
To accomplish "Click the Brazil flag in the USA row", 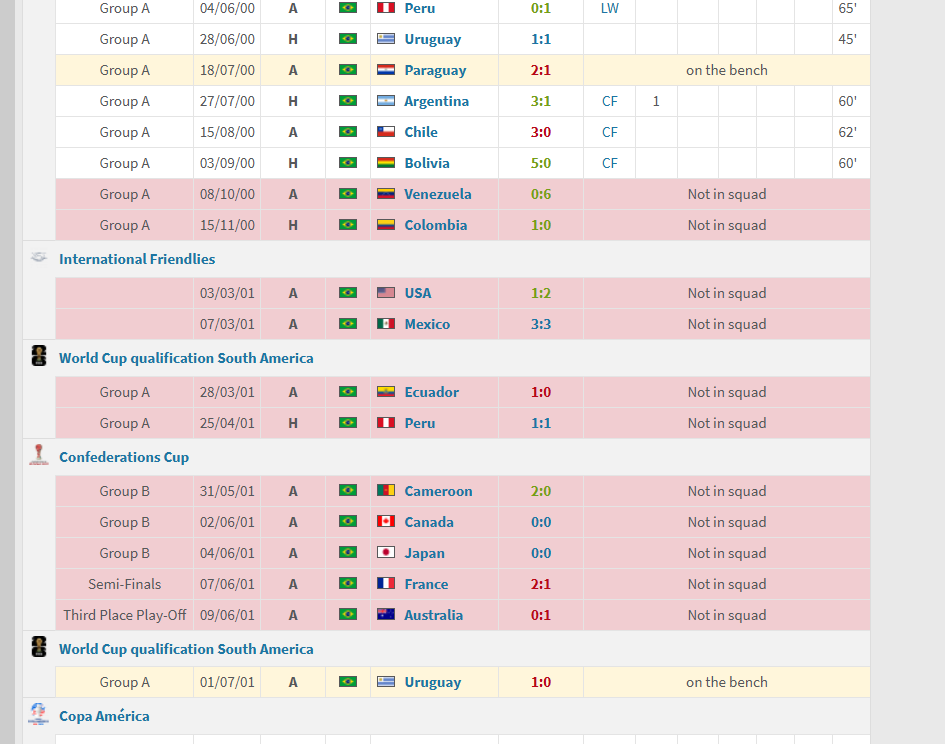I will click(x=348, y=292).
